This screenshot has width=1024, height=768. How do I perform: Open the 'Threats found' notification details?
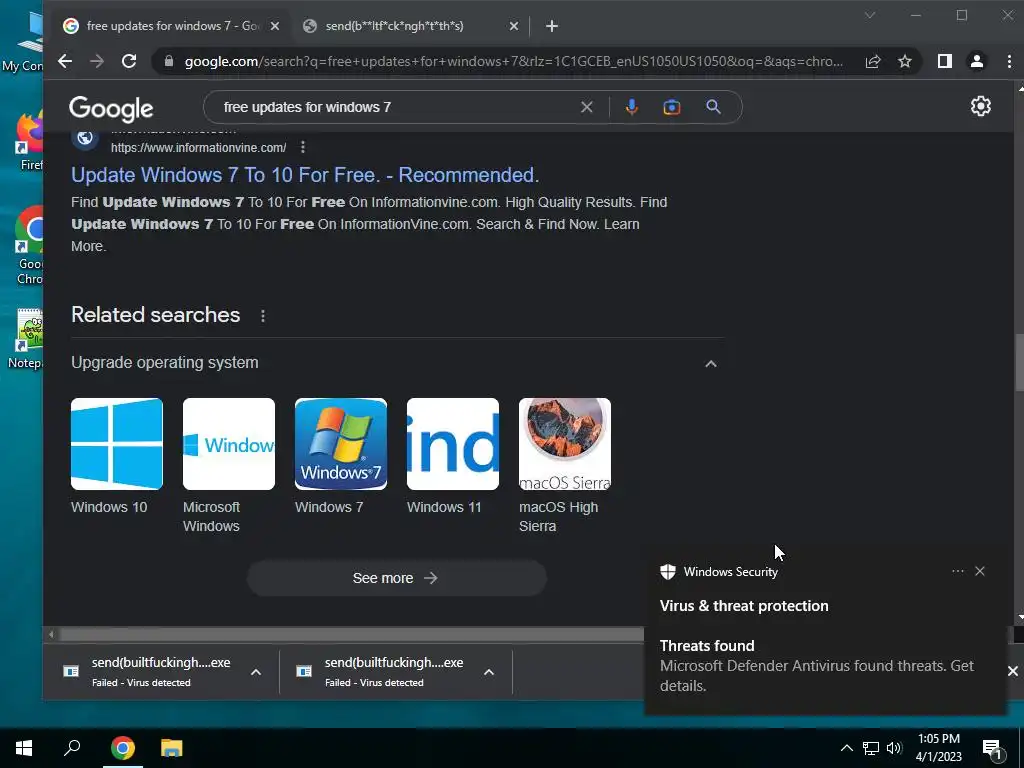point(816,666)
